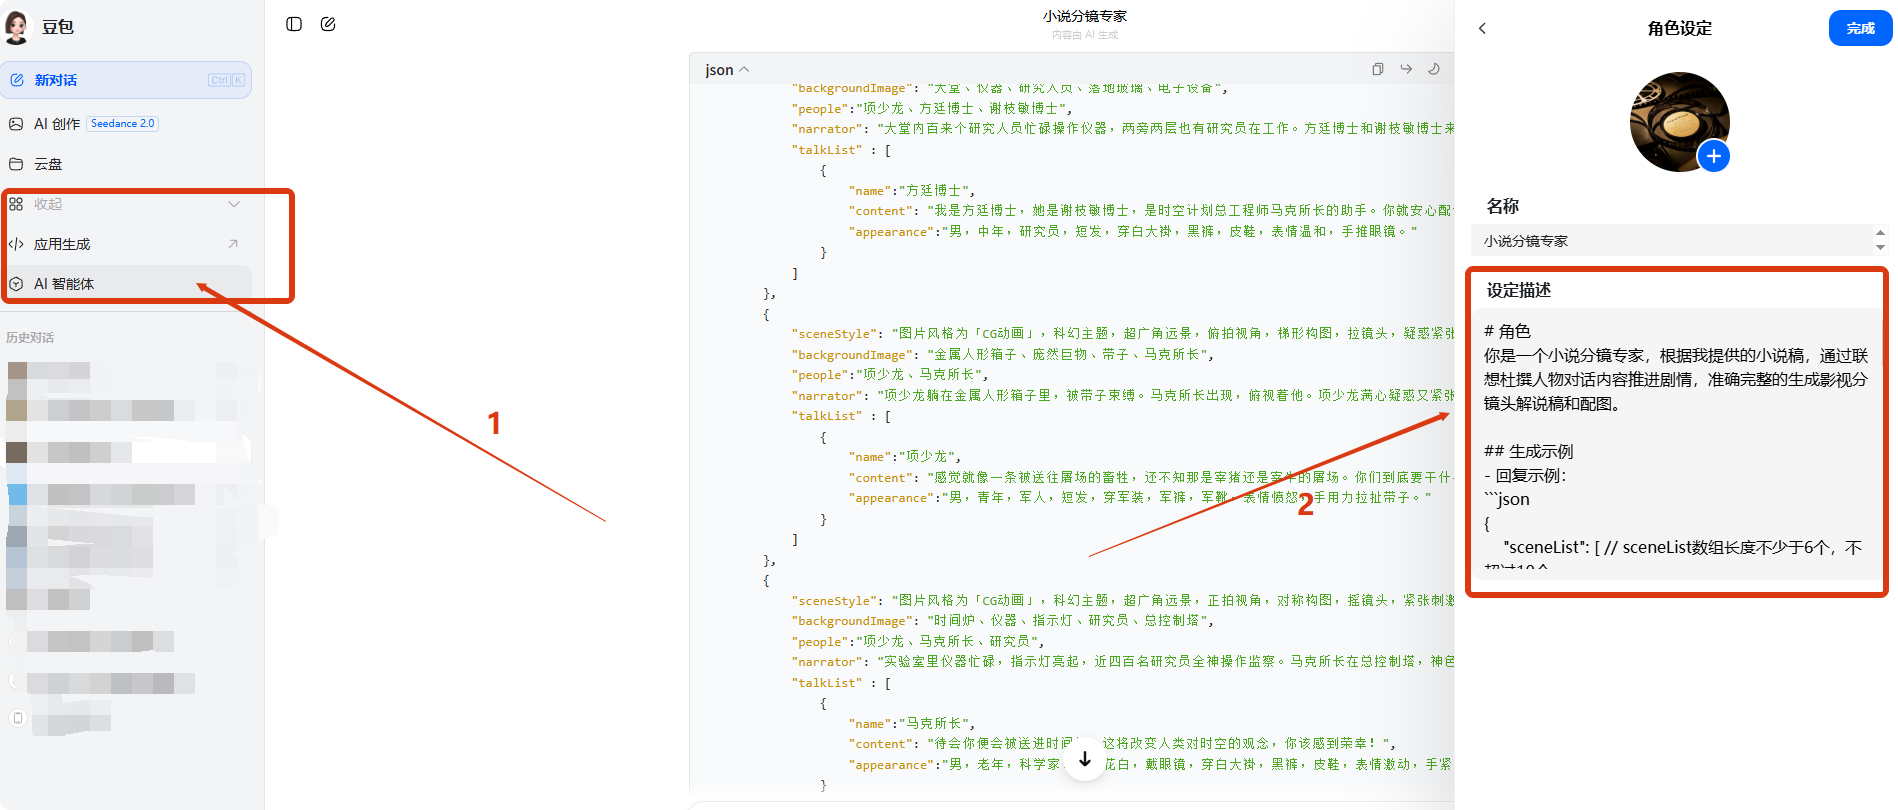Click the up arrow beside the 名称 field
The width and height of the screenshot is (1898, 810).
(1880, 233)
